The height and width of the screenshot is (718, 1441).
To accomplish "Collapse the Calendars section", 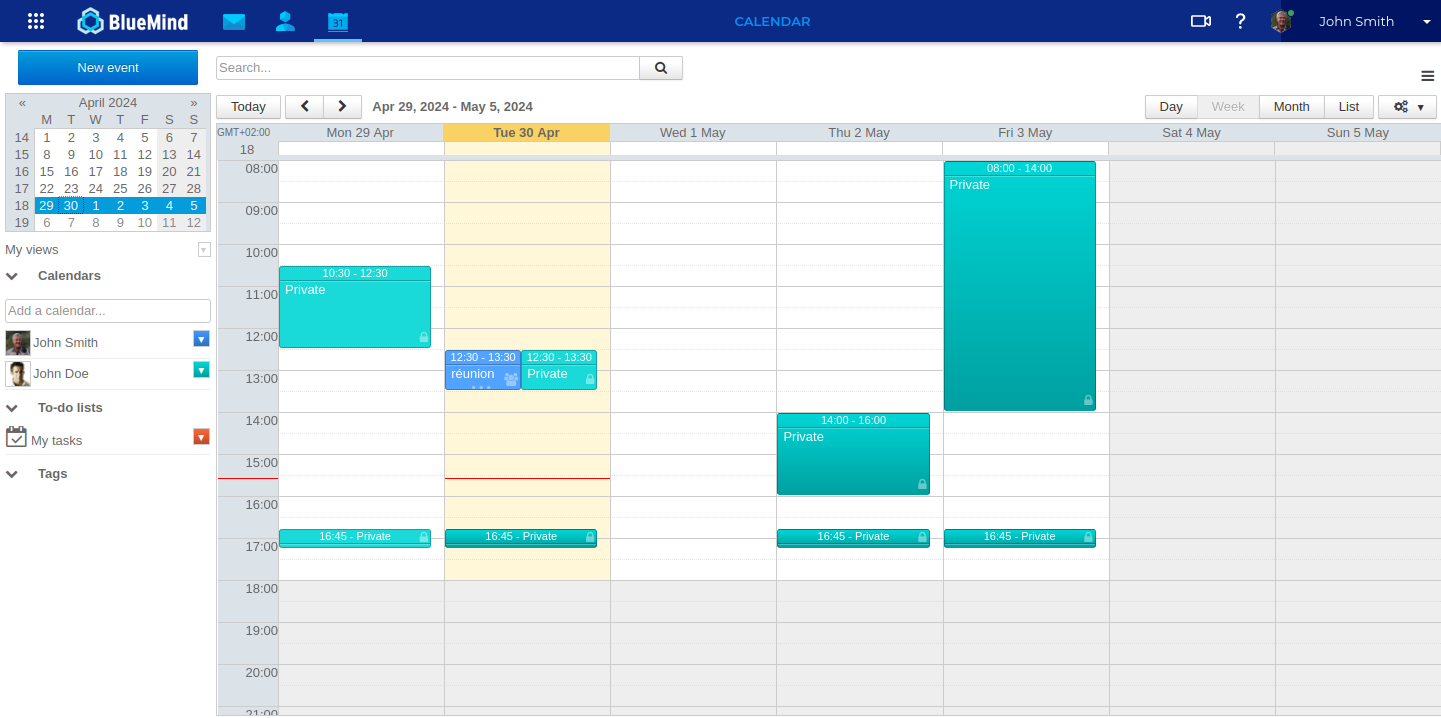I will [x=13, y=276].
